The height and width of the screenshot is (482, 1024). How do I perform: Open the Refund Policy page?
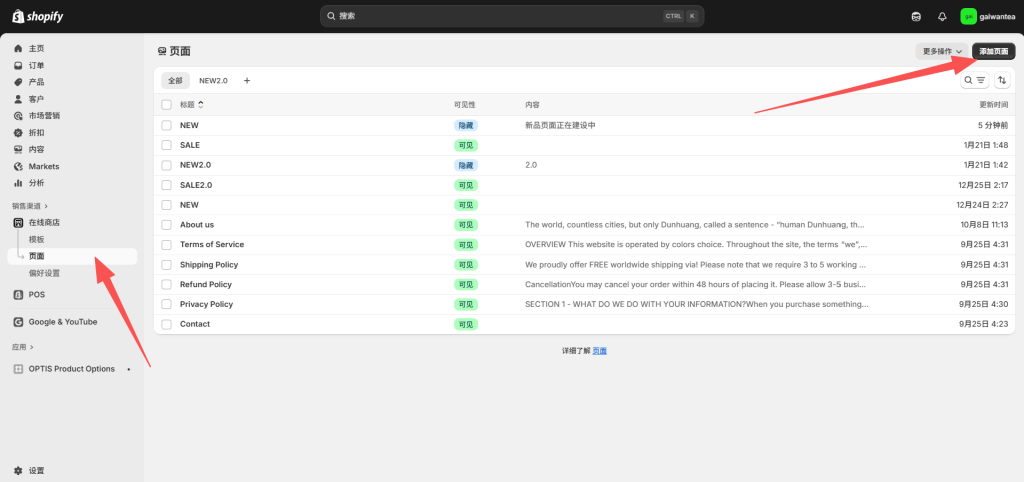pos(206,284)
